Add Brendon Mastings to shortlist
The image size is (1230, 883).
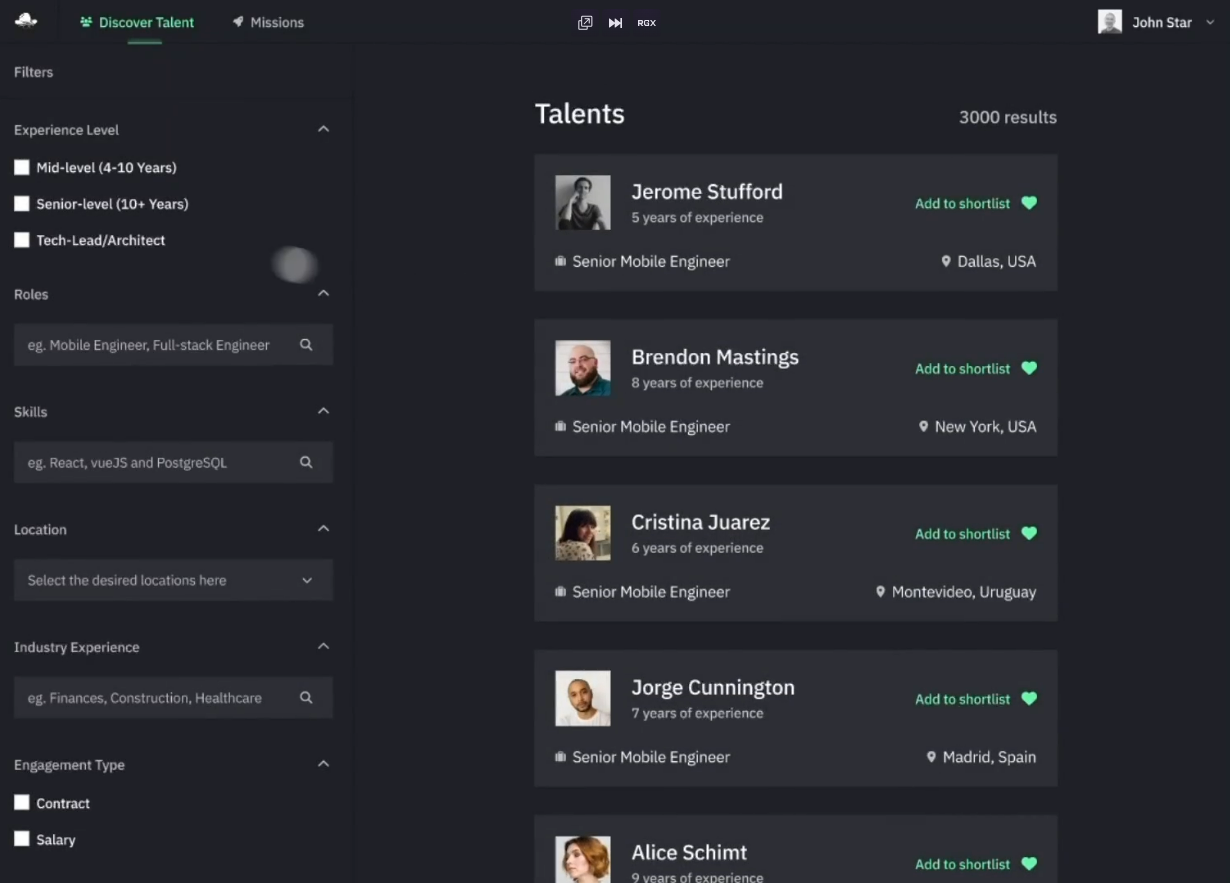pyautogui.click(x=963, y=369)
